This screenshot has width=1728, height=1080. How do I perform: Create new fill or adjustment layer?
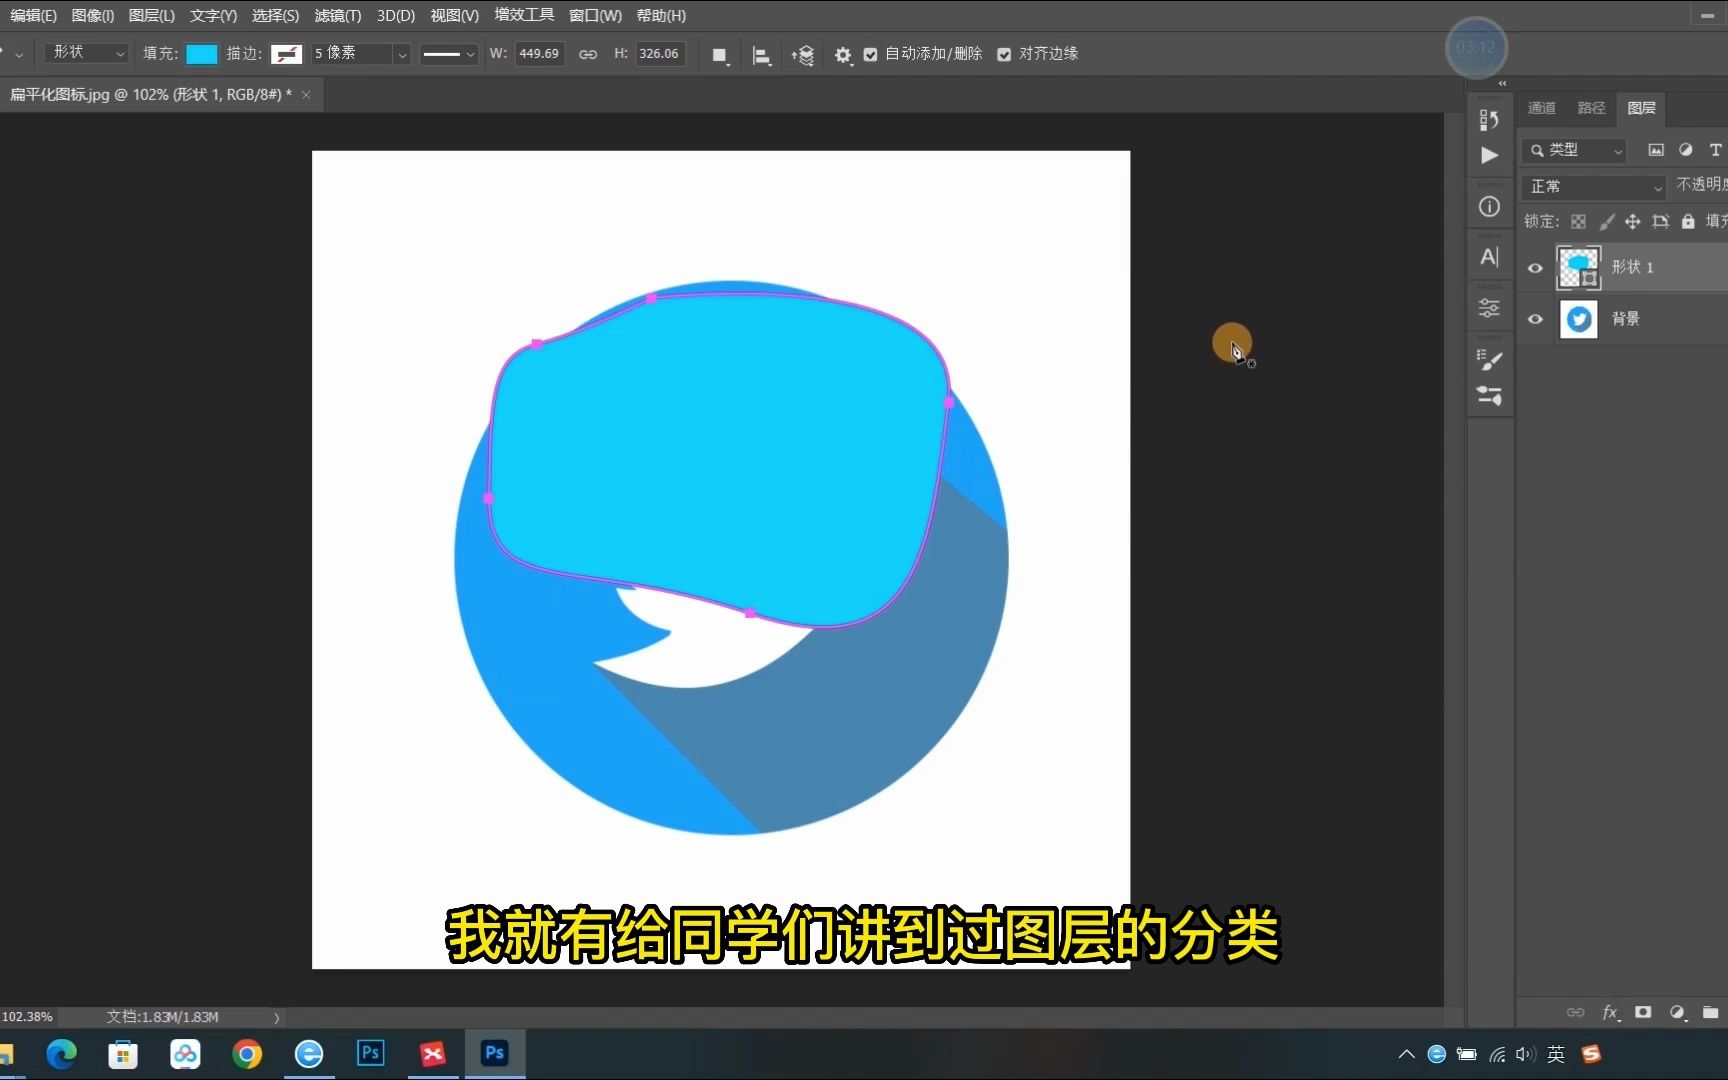click(x=1678, y=1012)
